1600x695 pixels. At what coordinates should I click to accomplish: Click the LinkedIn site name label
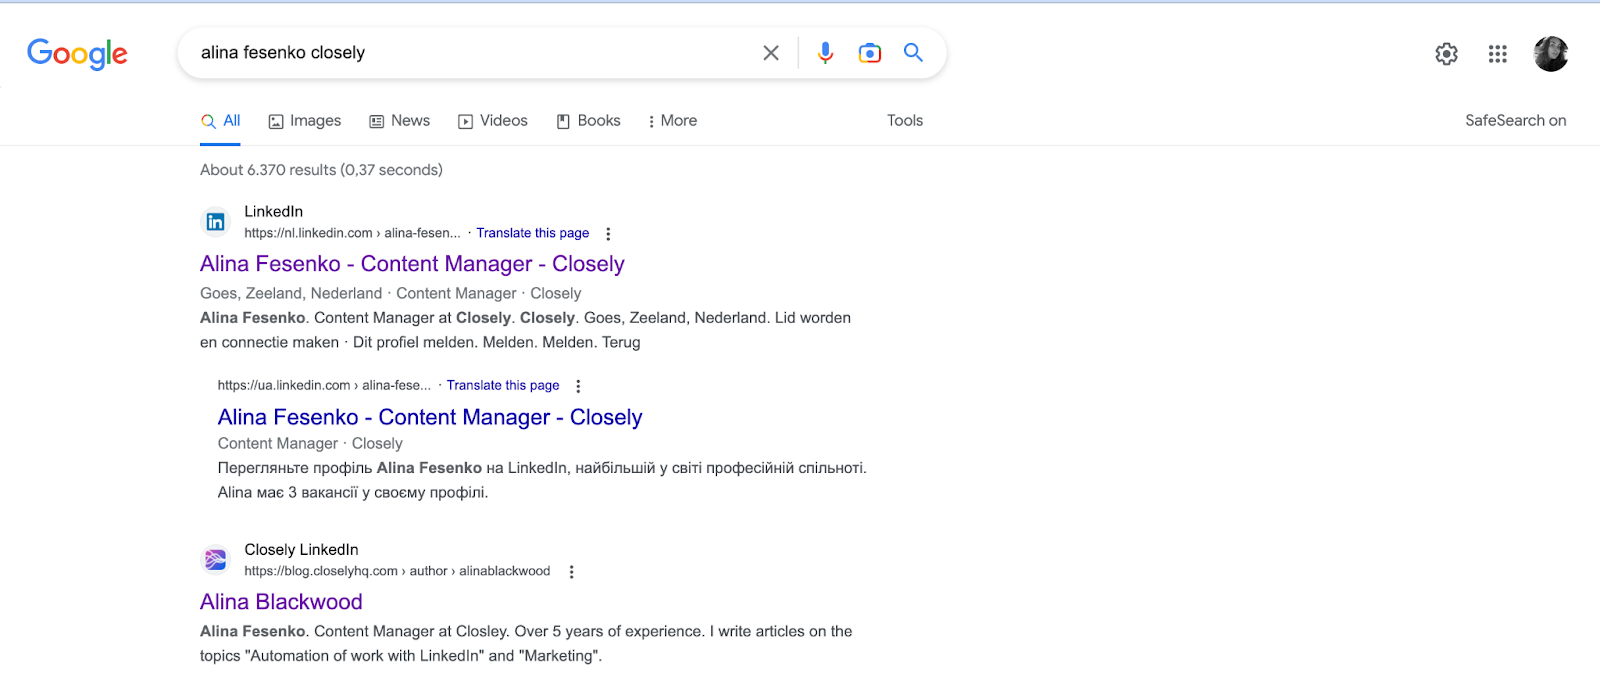[x=273, y=211]
